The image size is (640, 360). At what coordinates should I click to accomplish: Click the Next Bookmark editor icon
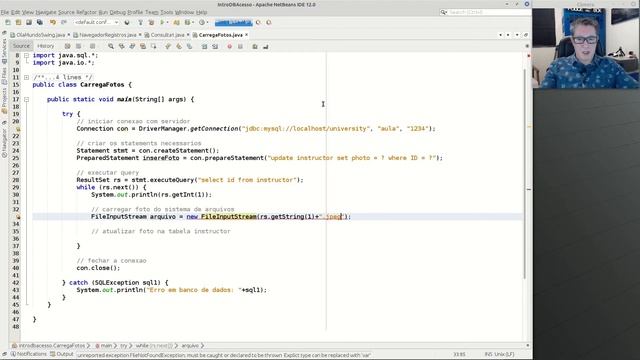tap(179, 47)
